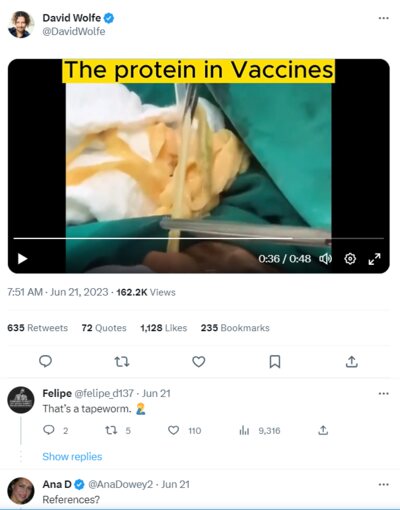
Task: Mute the video's sound
Action: (326, 259)
